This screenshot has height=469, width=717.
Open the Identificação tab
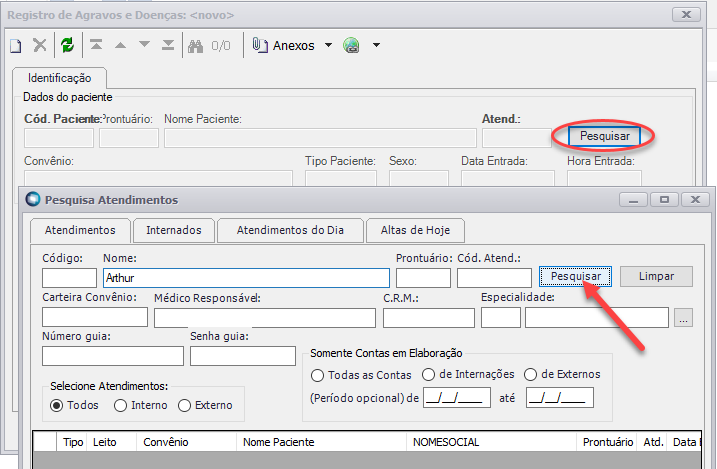(59, 78)
